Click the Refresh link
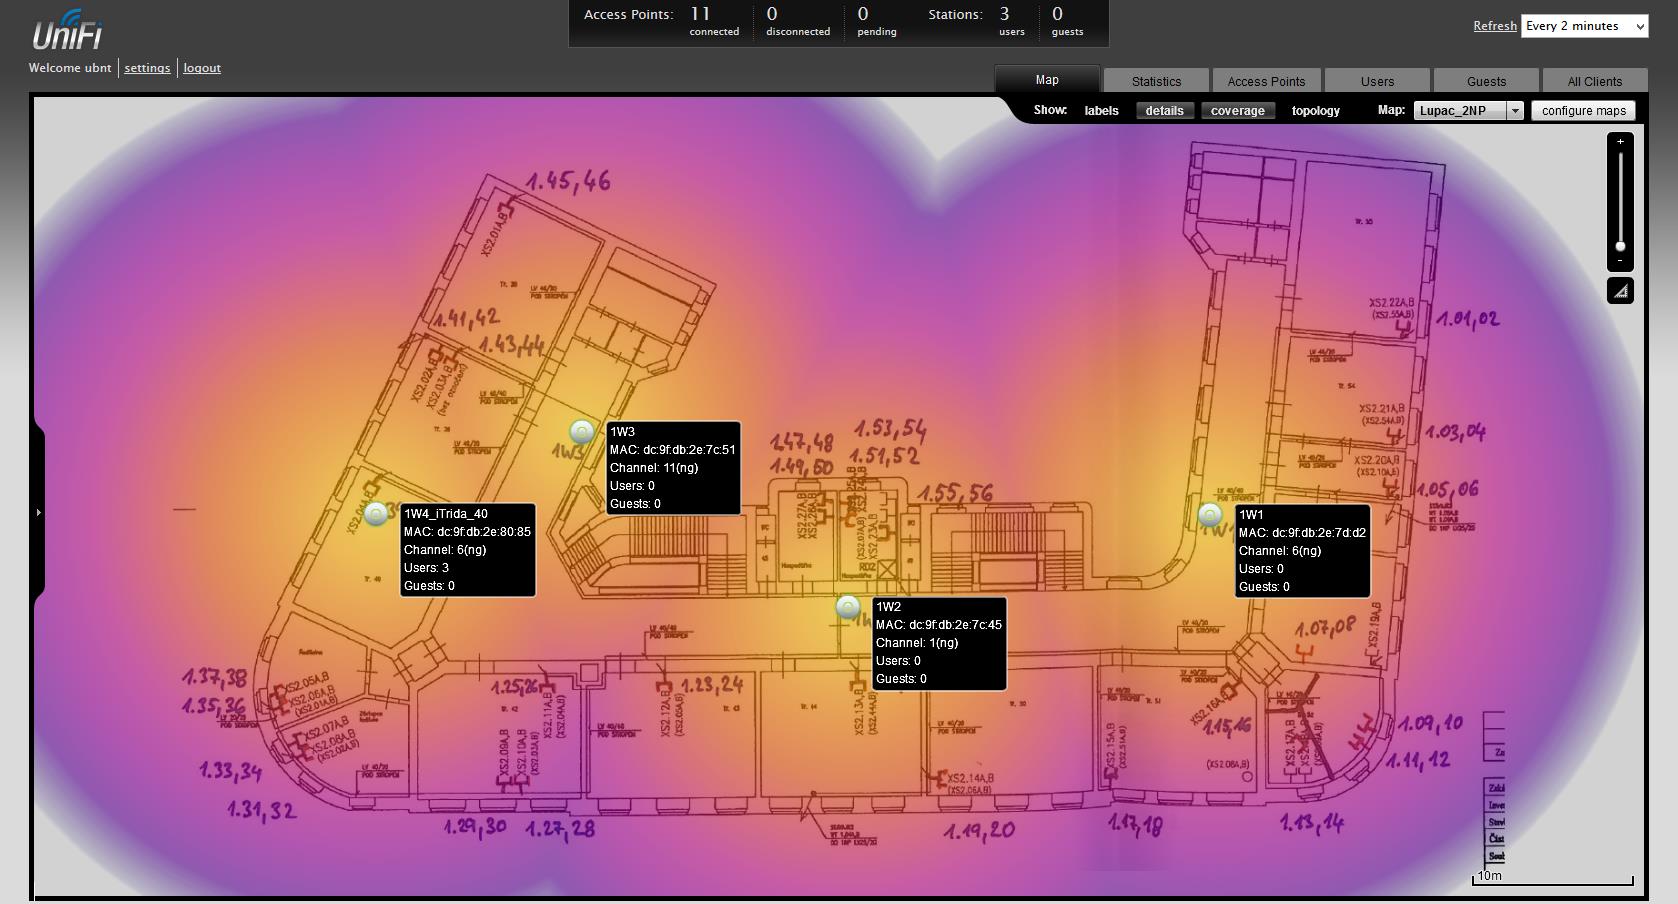 [1494, 26]
